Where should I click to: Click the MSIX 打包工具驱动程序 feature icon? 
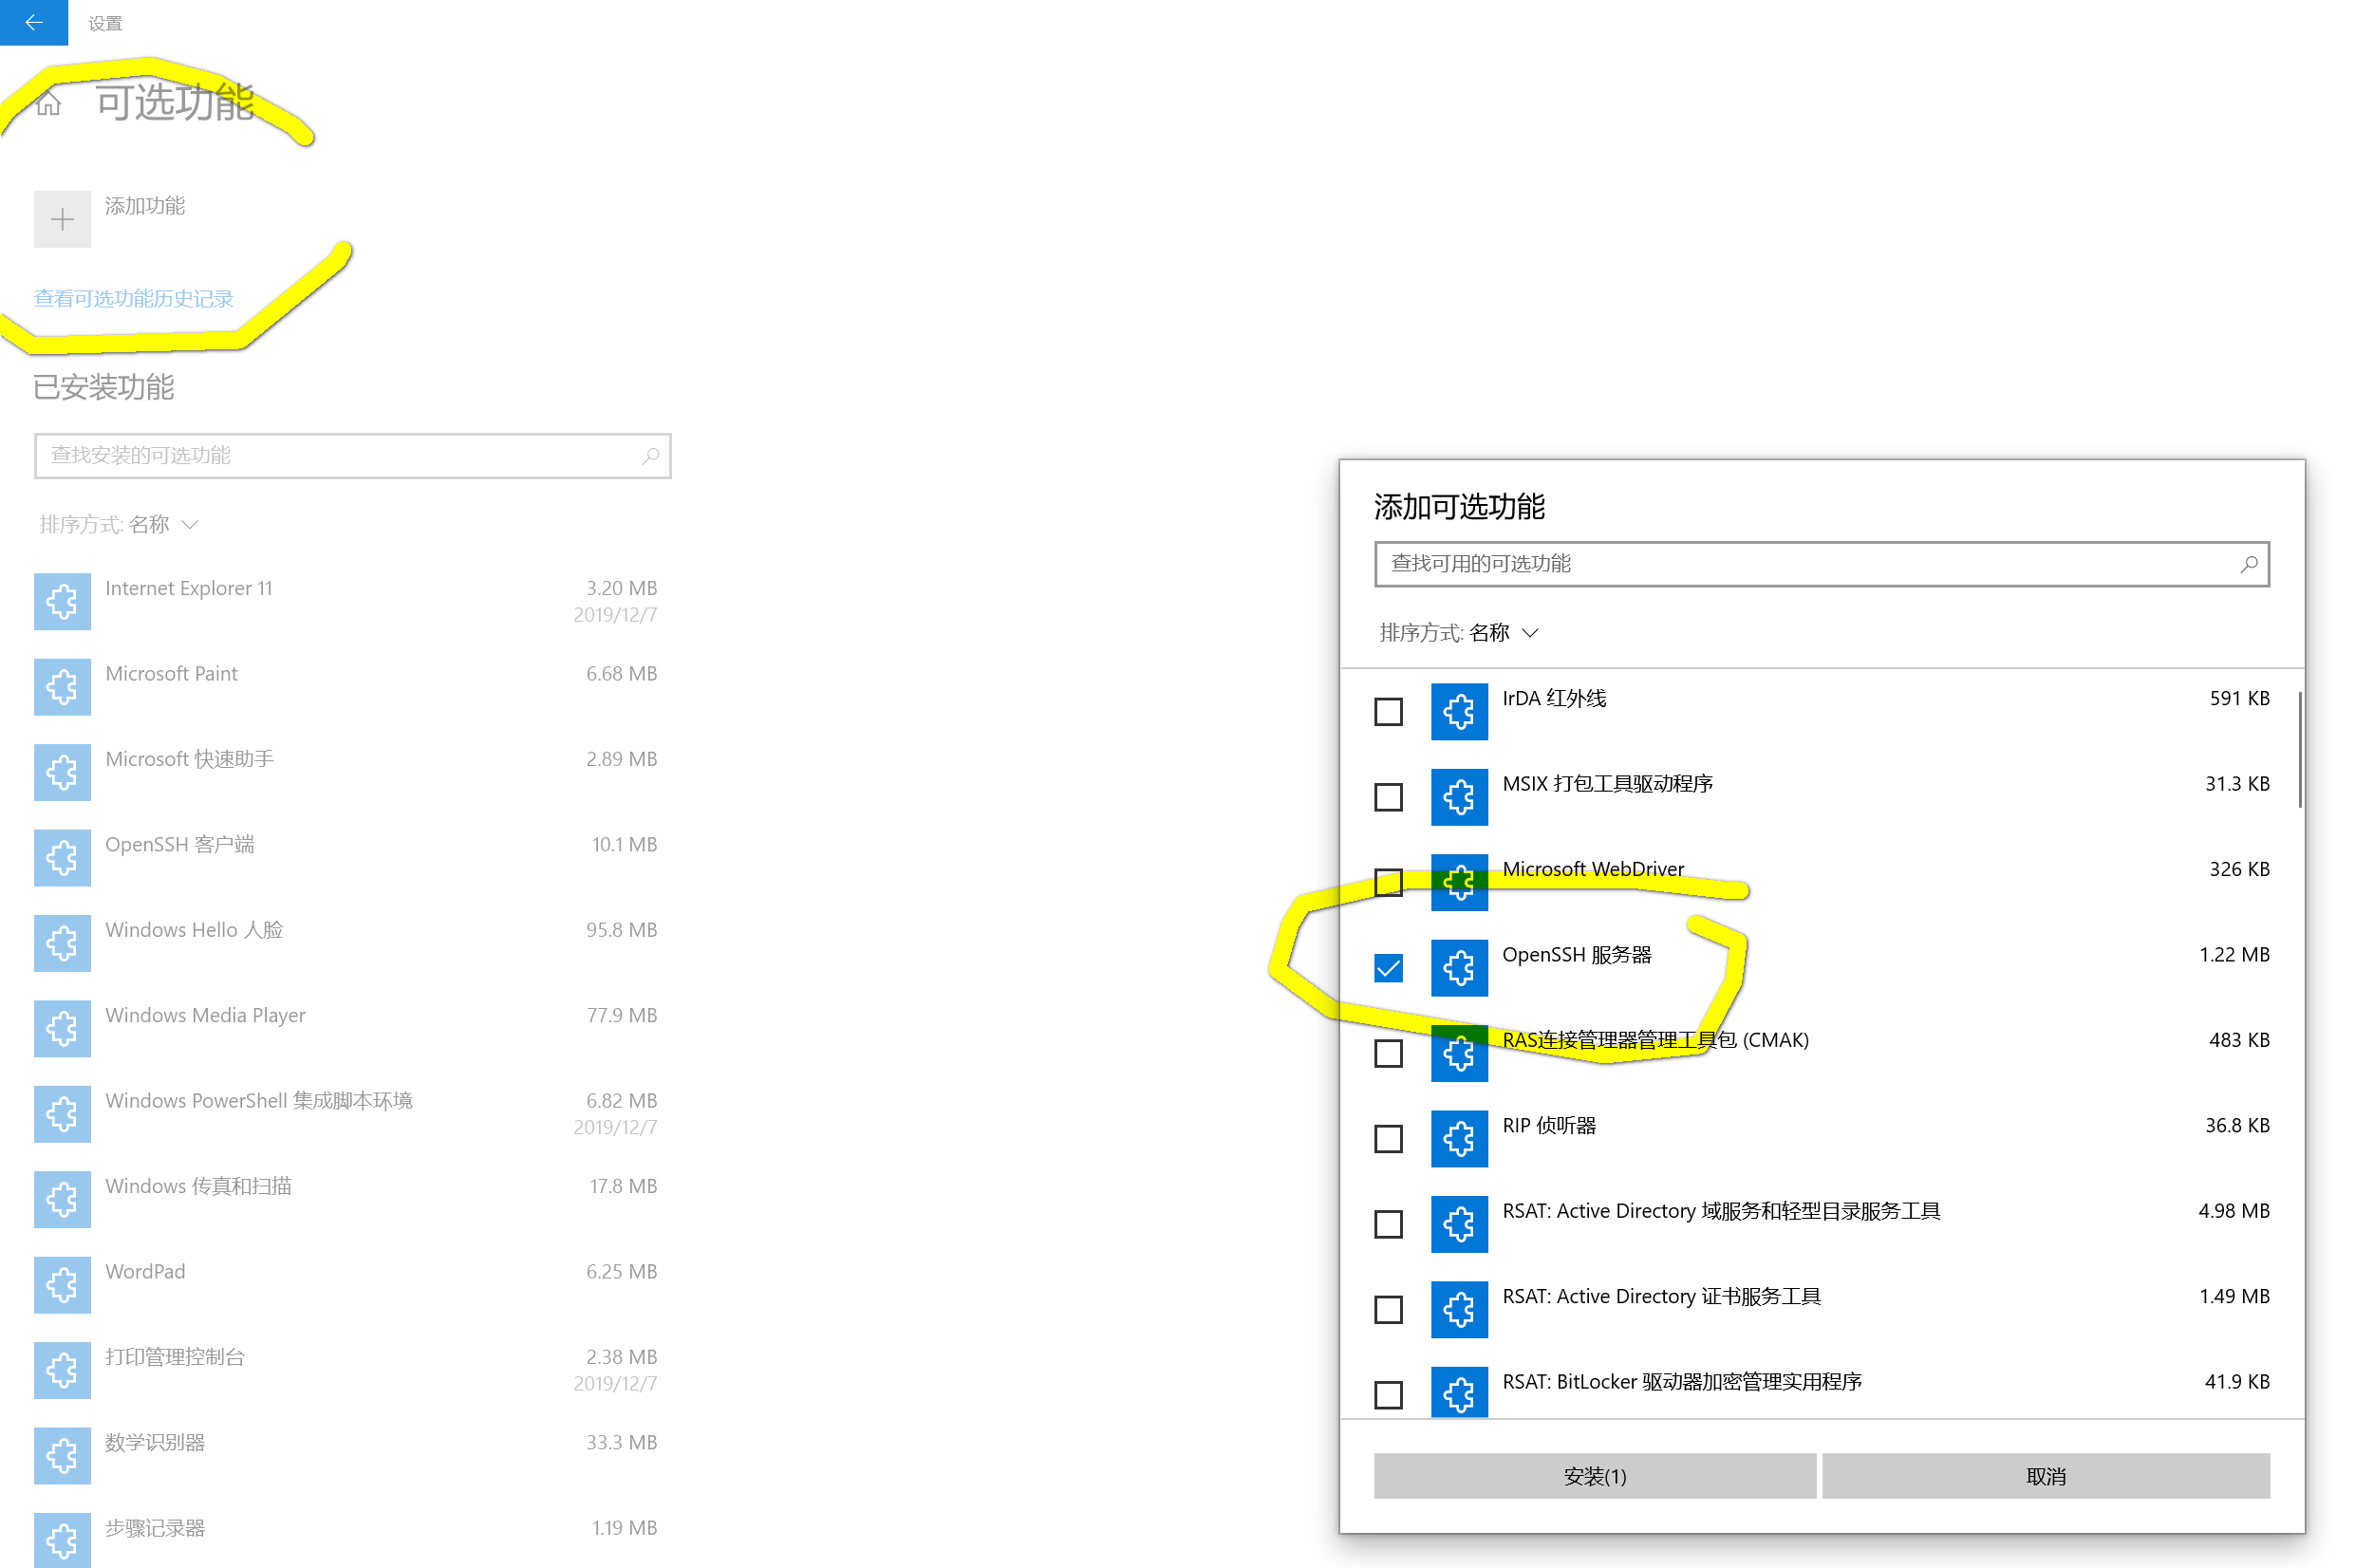[1458, 797]
